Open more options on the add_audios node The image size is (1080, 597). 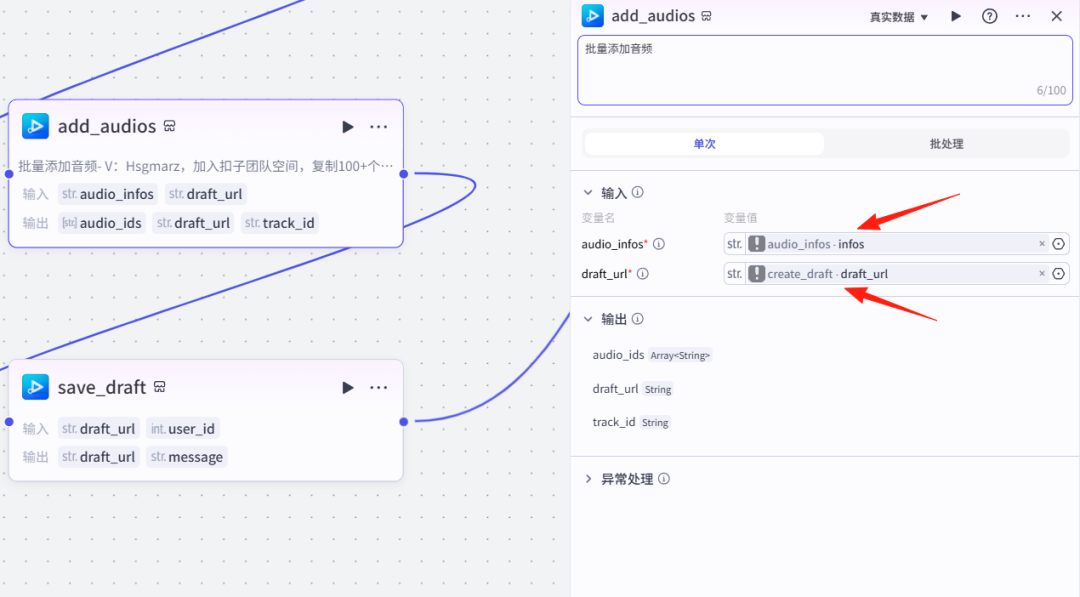point(378,126)
